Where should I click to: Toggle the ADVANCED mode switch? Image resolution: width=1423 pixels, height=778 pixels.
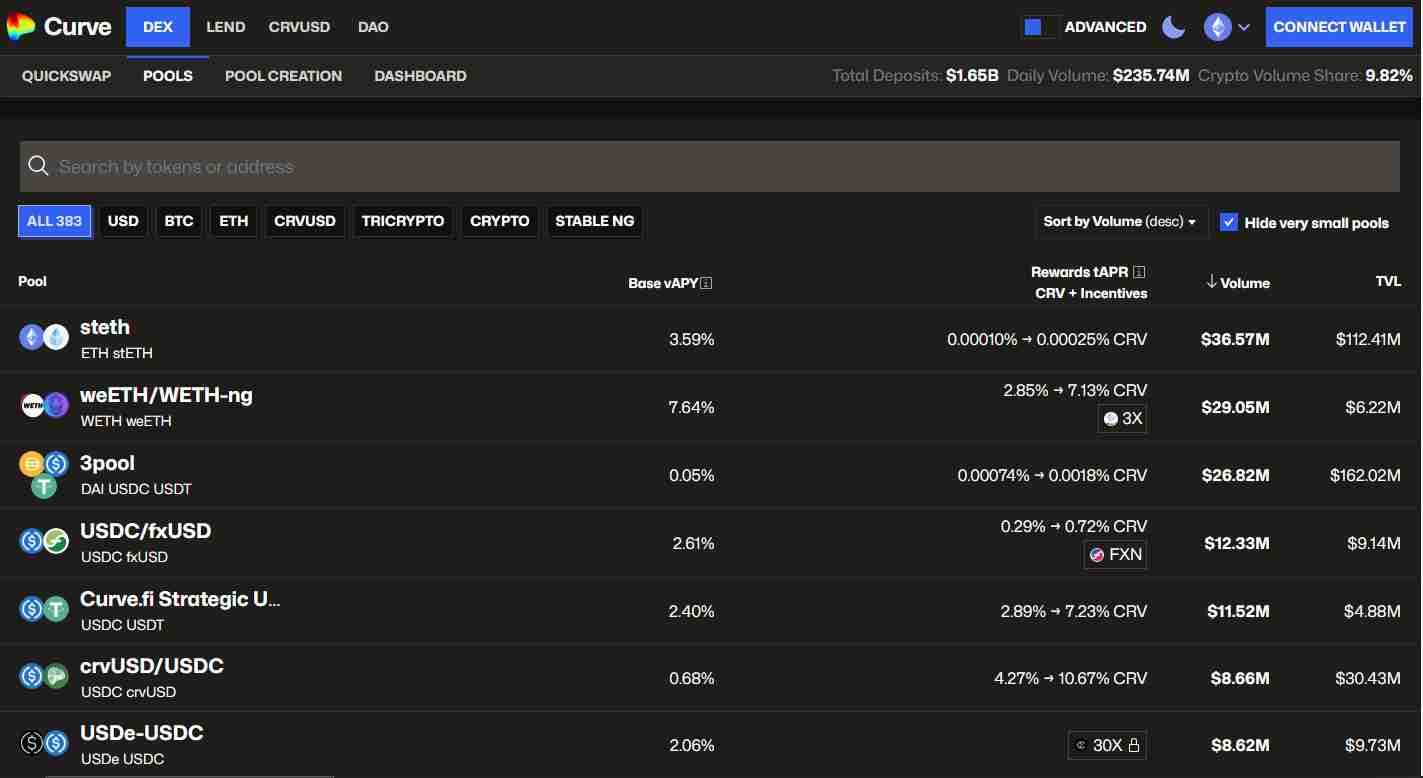pos(1039,27)
